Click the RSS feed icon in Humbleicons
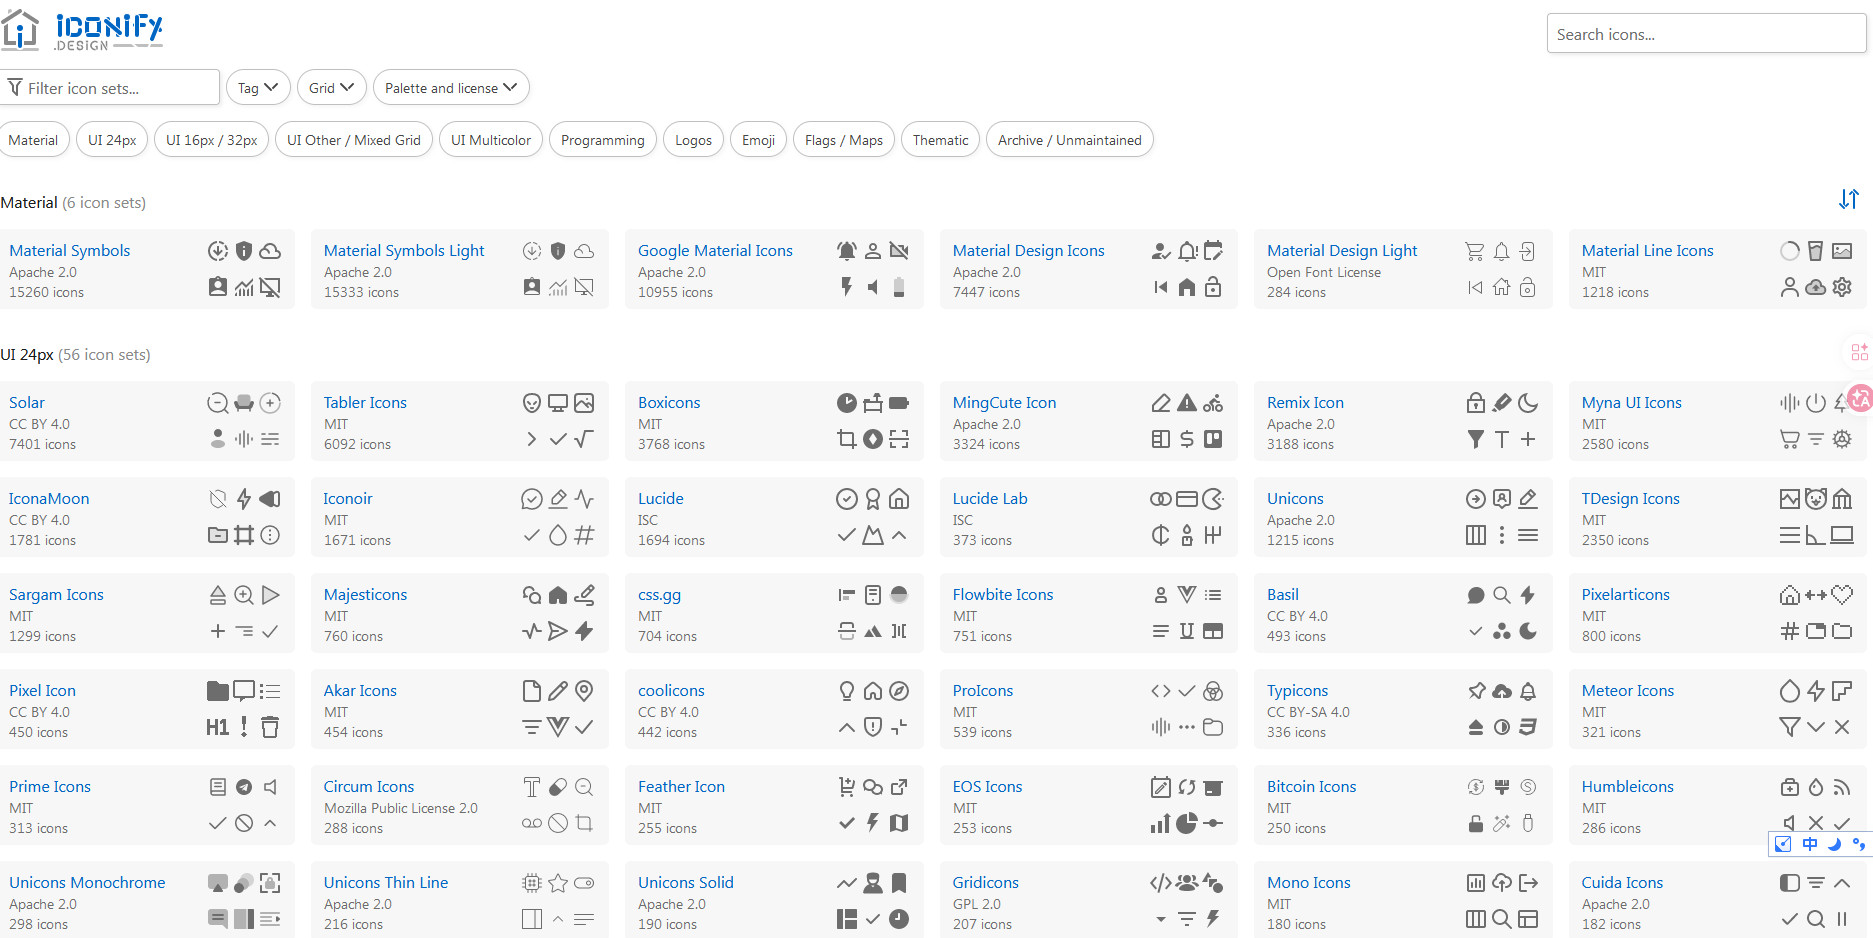 [x=1842, y=787]
